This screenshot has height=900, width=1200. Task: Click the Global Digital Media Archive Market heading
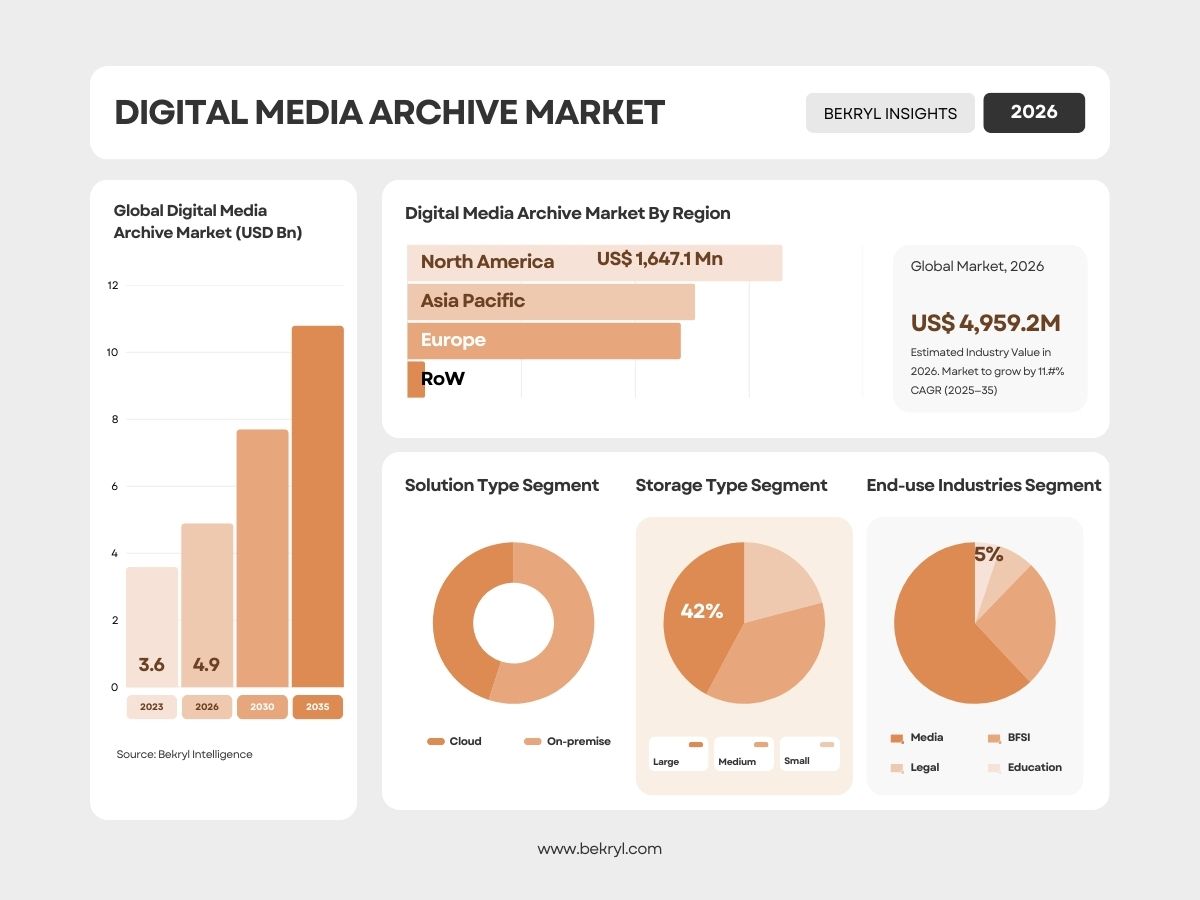coord(208,221)
